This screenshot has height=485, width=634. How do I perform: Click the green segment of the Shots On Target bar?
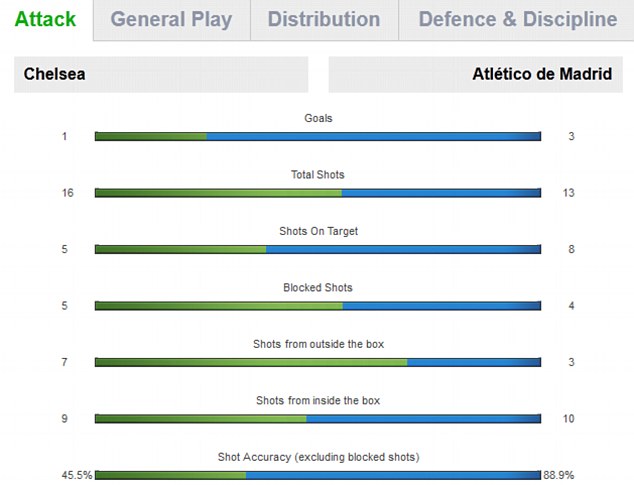tap(180, 249)
